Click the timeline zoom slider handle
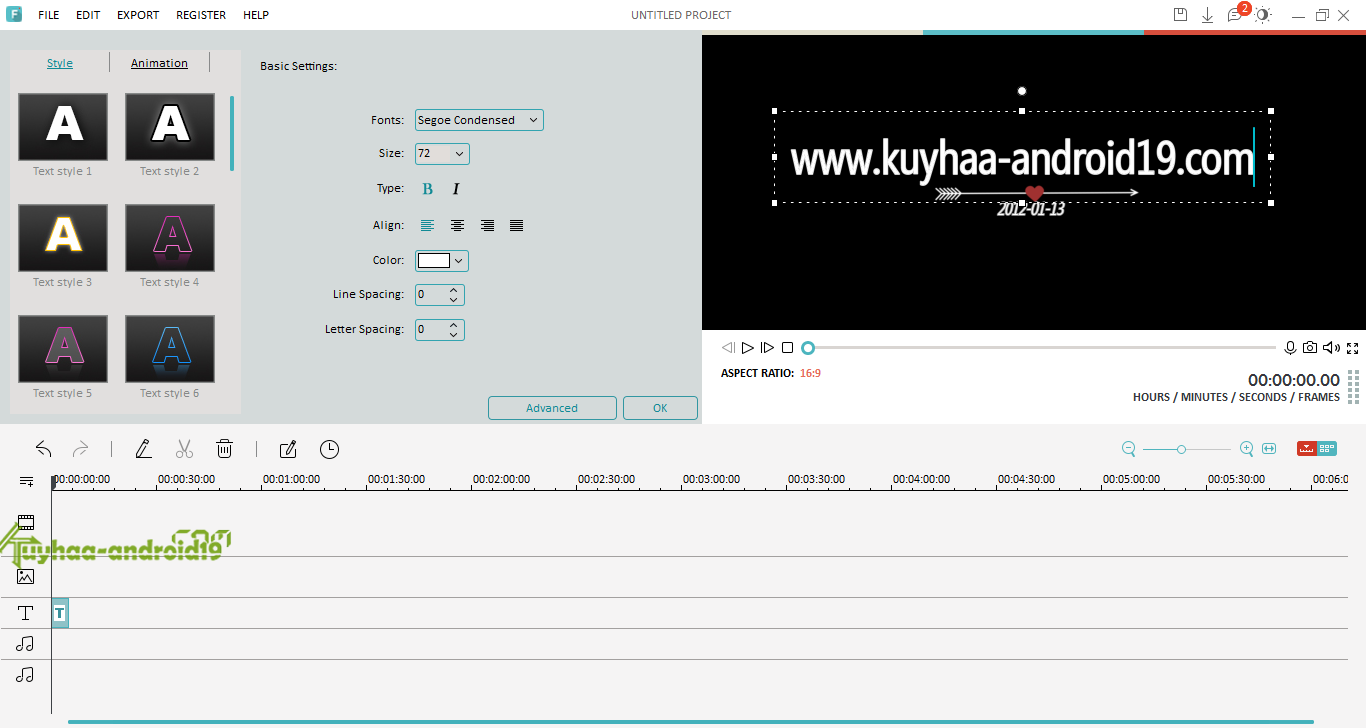The height and width of the screenshot is (728, 1366). point(1181,450)
